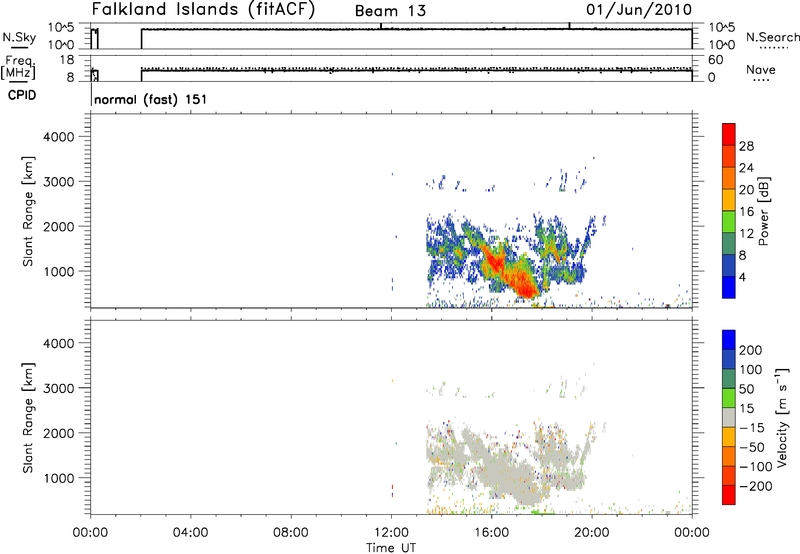Pick the gray segment of the velocity colorbar

pos(729,417)
